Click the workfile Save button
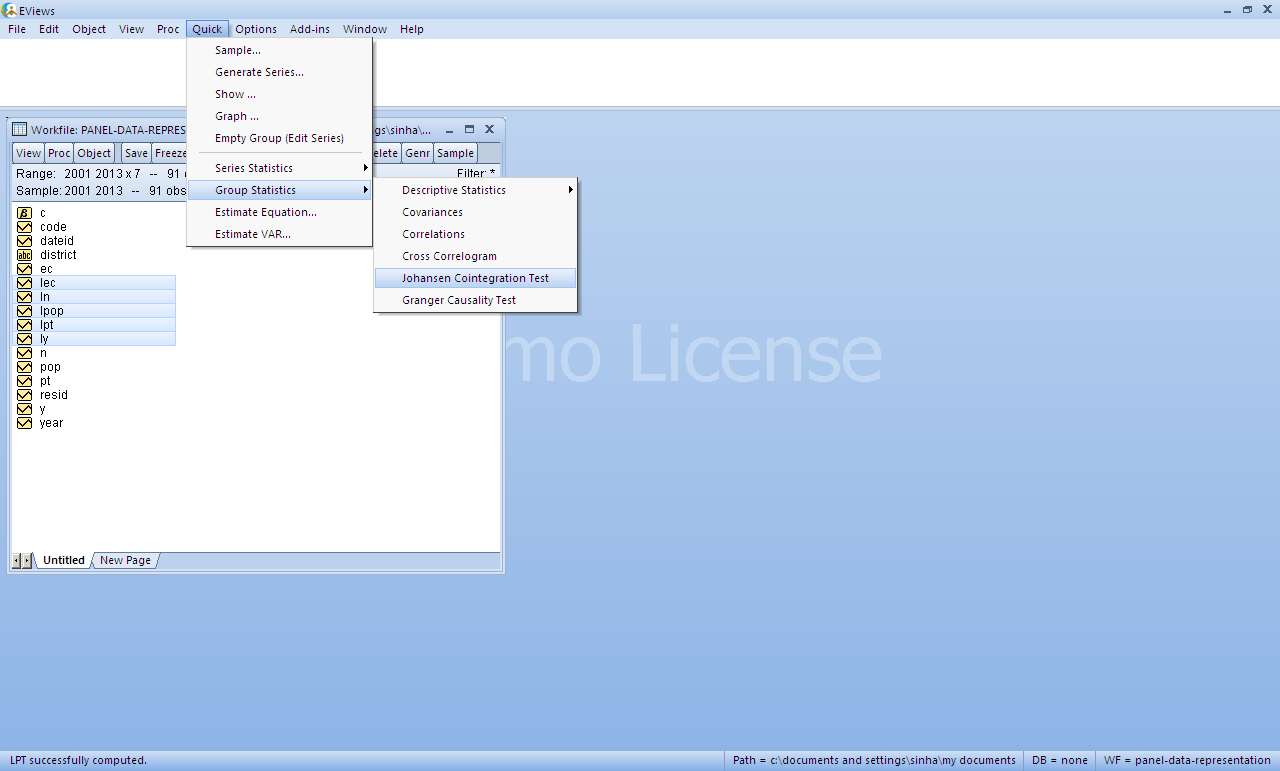Screen dimensions: 1280x771 click(x=136, y=153)
